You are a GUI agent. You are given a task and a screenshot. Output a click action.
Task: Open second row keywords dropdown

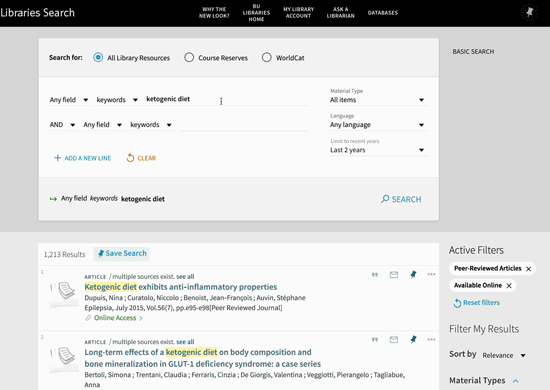[x=151, y=125]
